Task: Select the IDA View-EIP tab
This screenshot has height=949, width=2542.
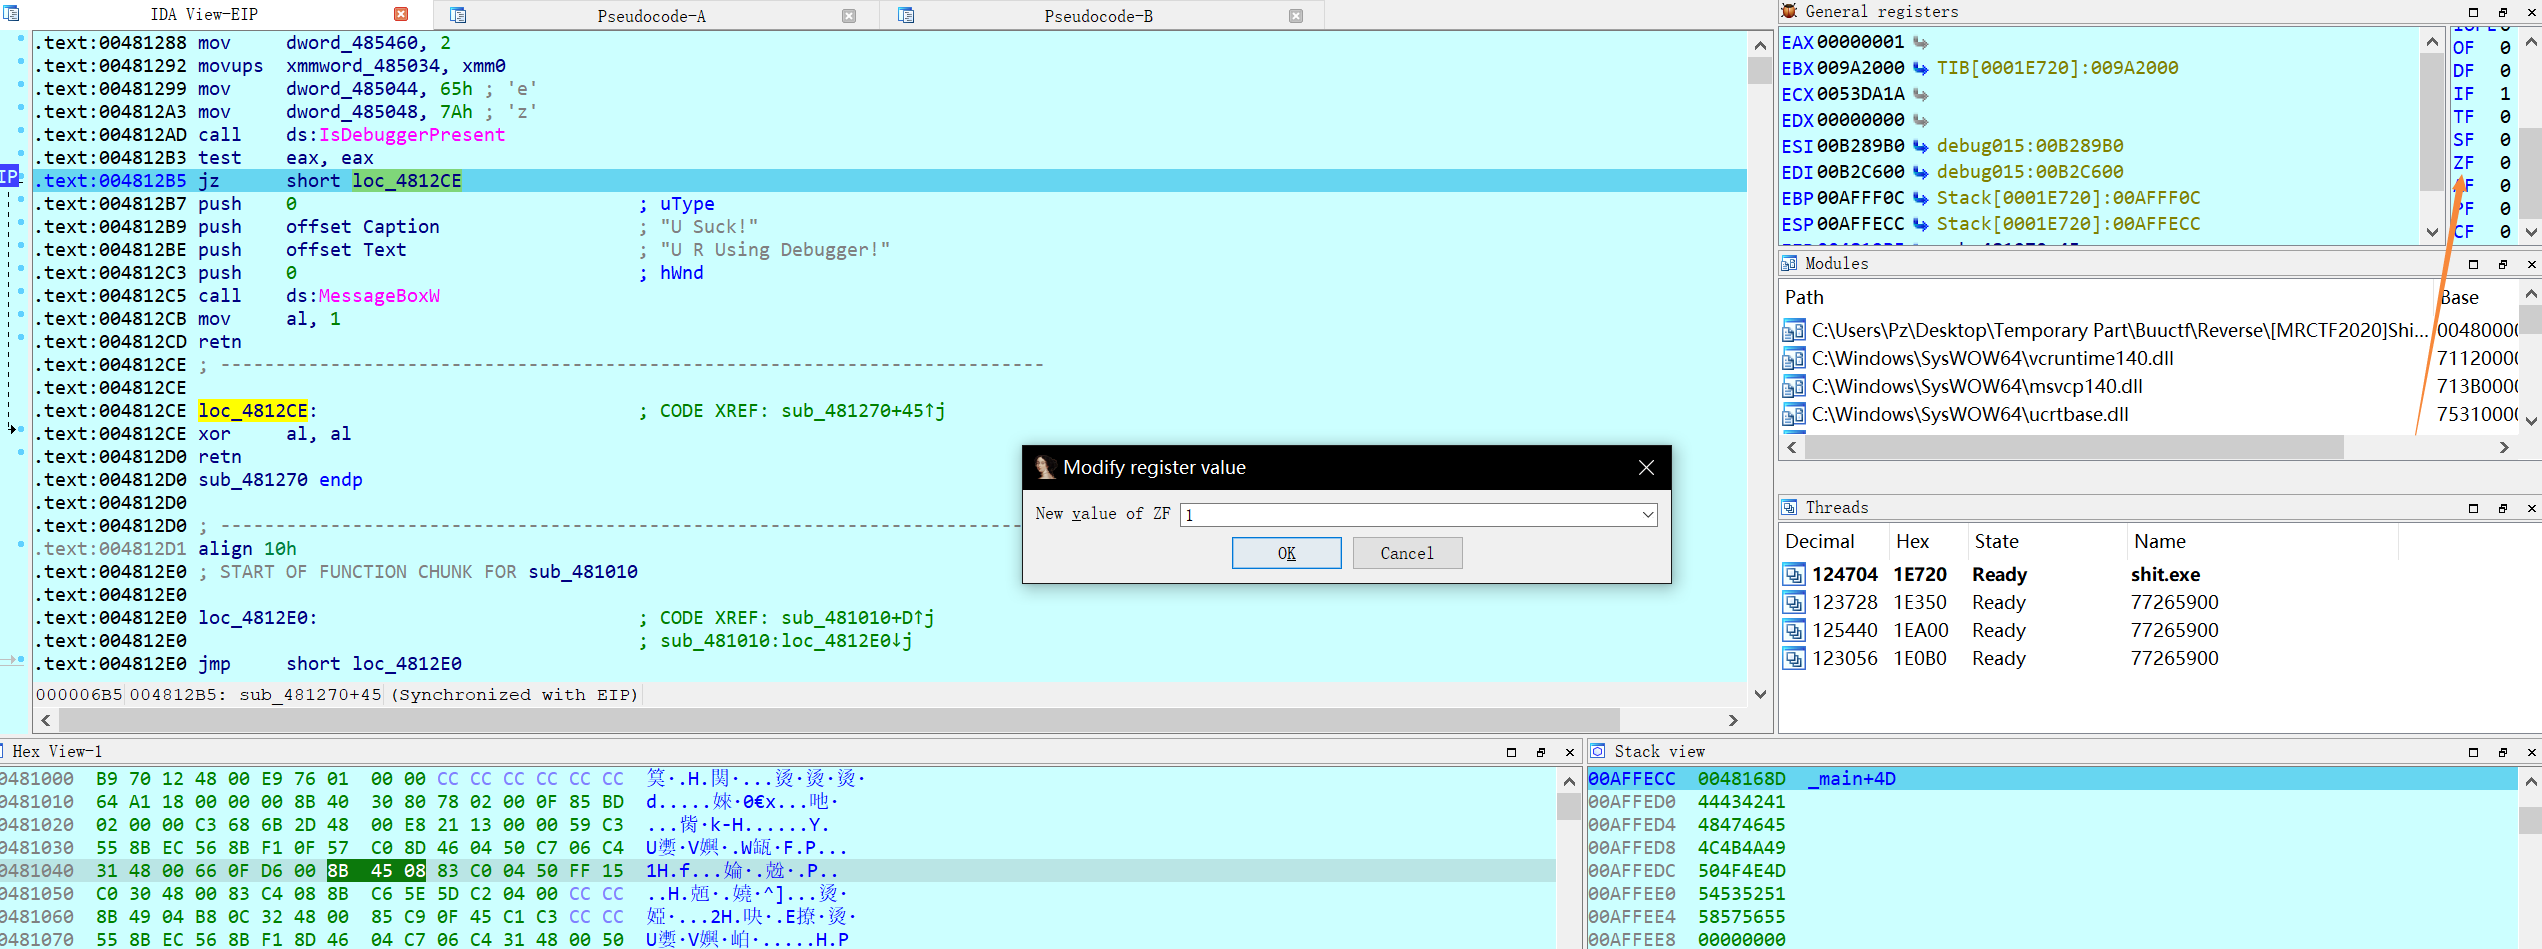Action: point(204,14)
